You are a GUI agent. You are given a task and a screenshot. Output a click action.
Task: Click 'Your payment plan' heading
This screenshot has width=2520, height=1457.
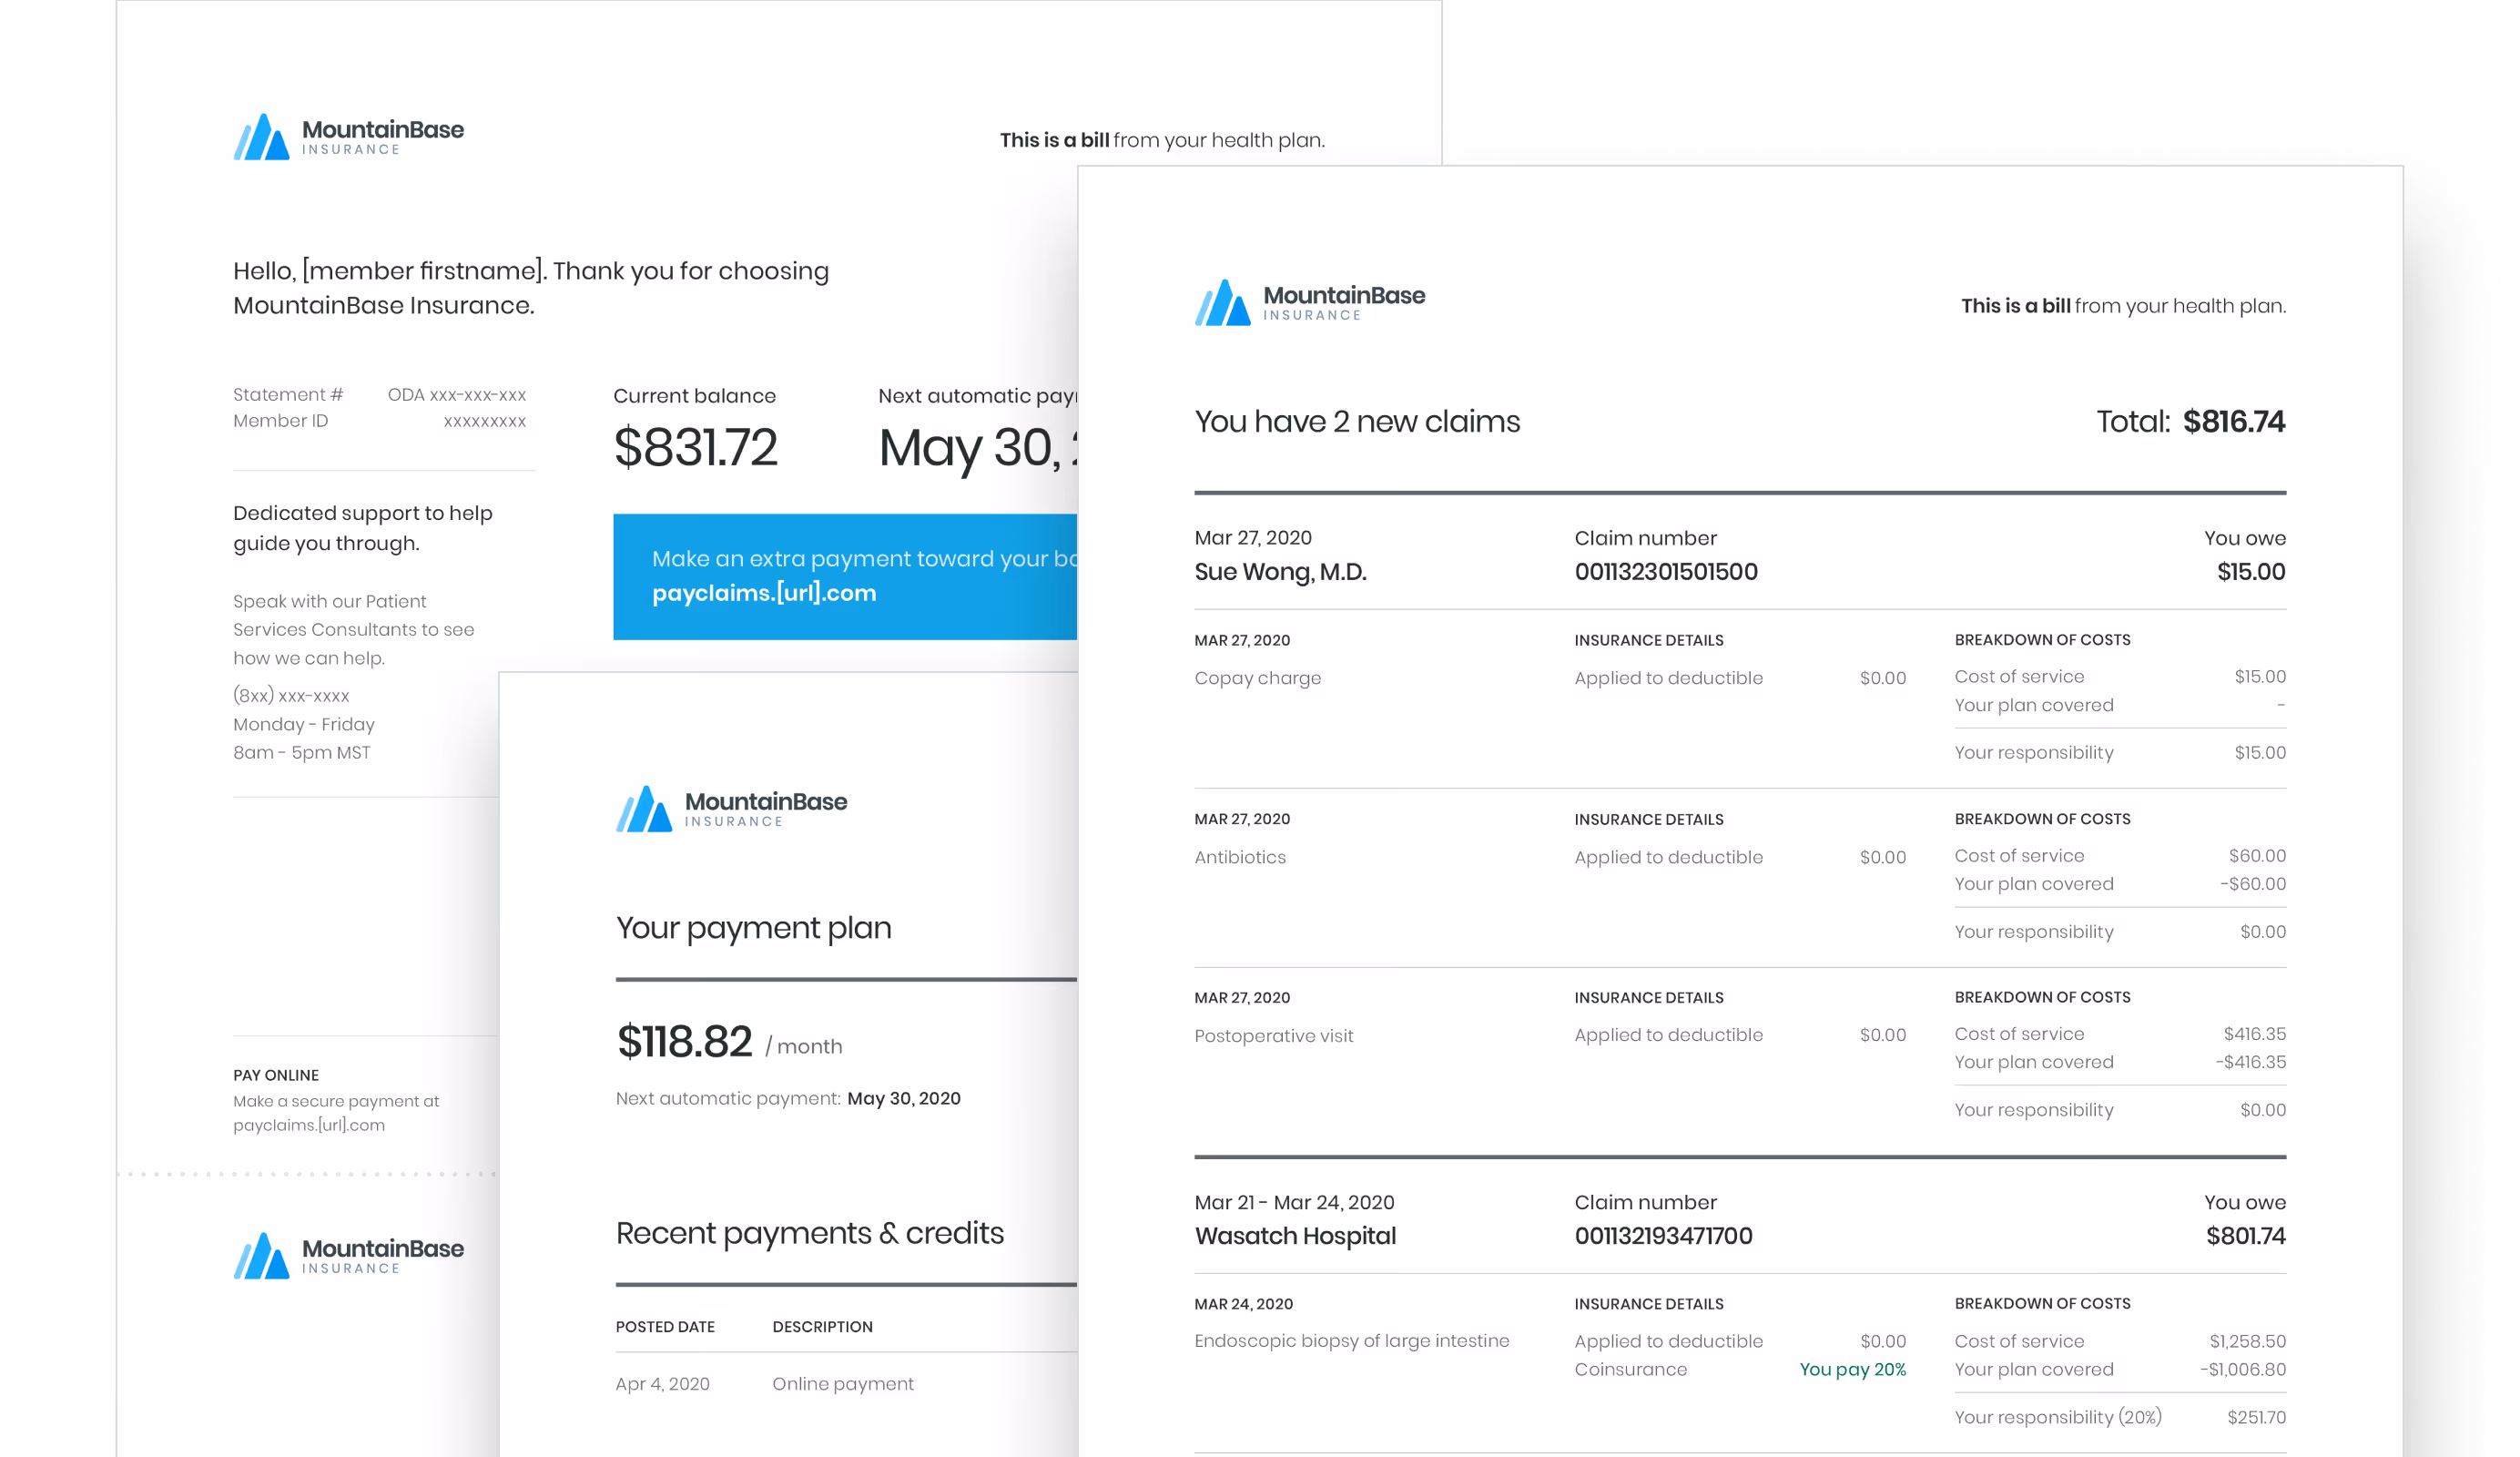[x=753, y=928]
